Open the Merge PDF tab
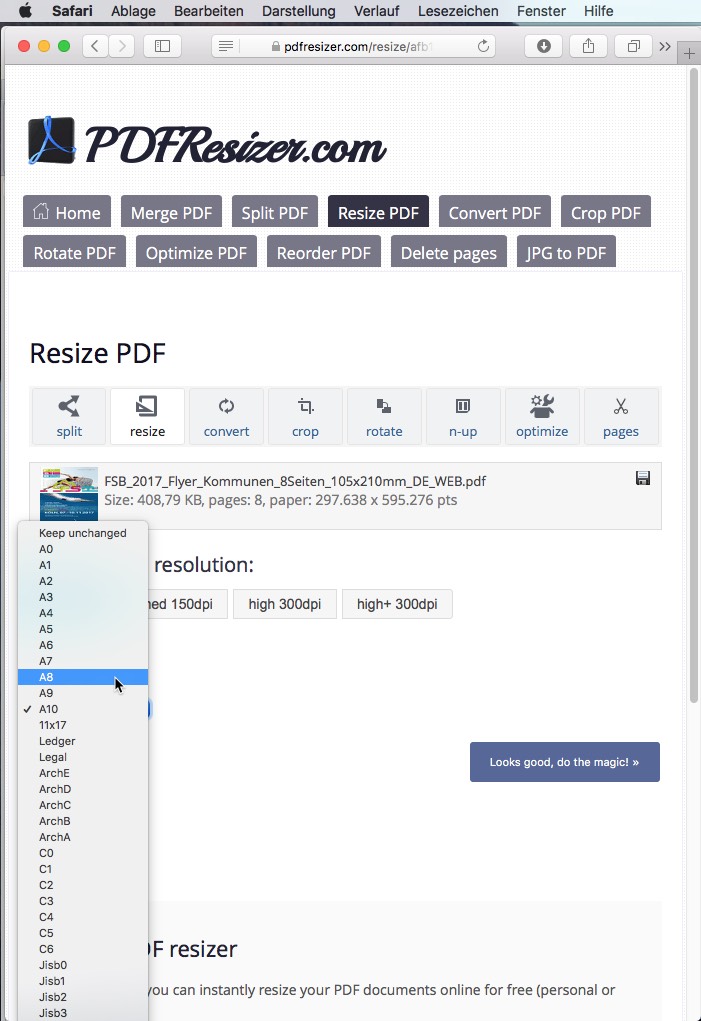Screen dimensions: 701x1021 171,213
